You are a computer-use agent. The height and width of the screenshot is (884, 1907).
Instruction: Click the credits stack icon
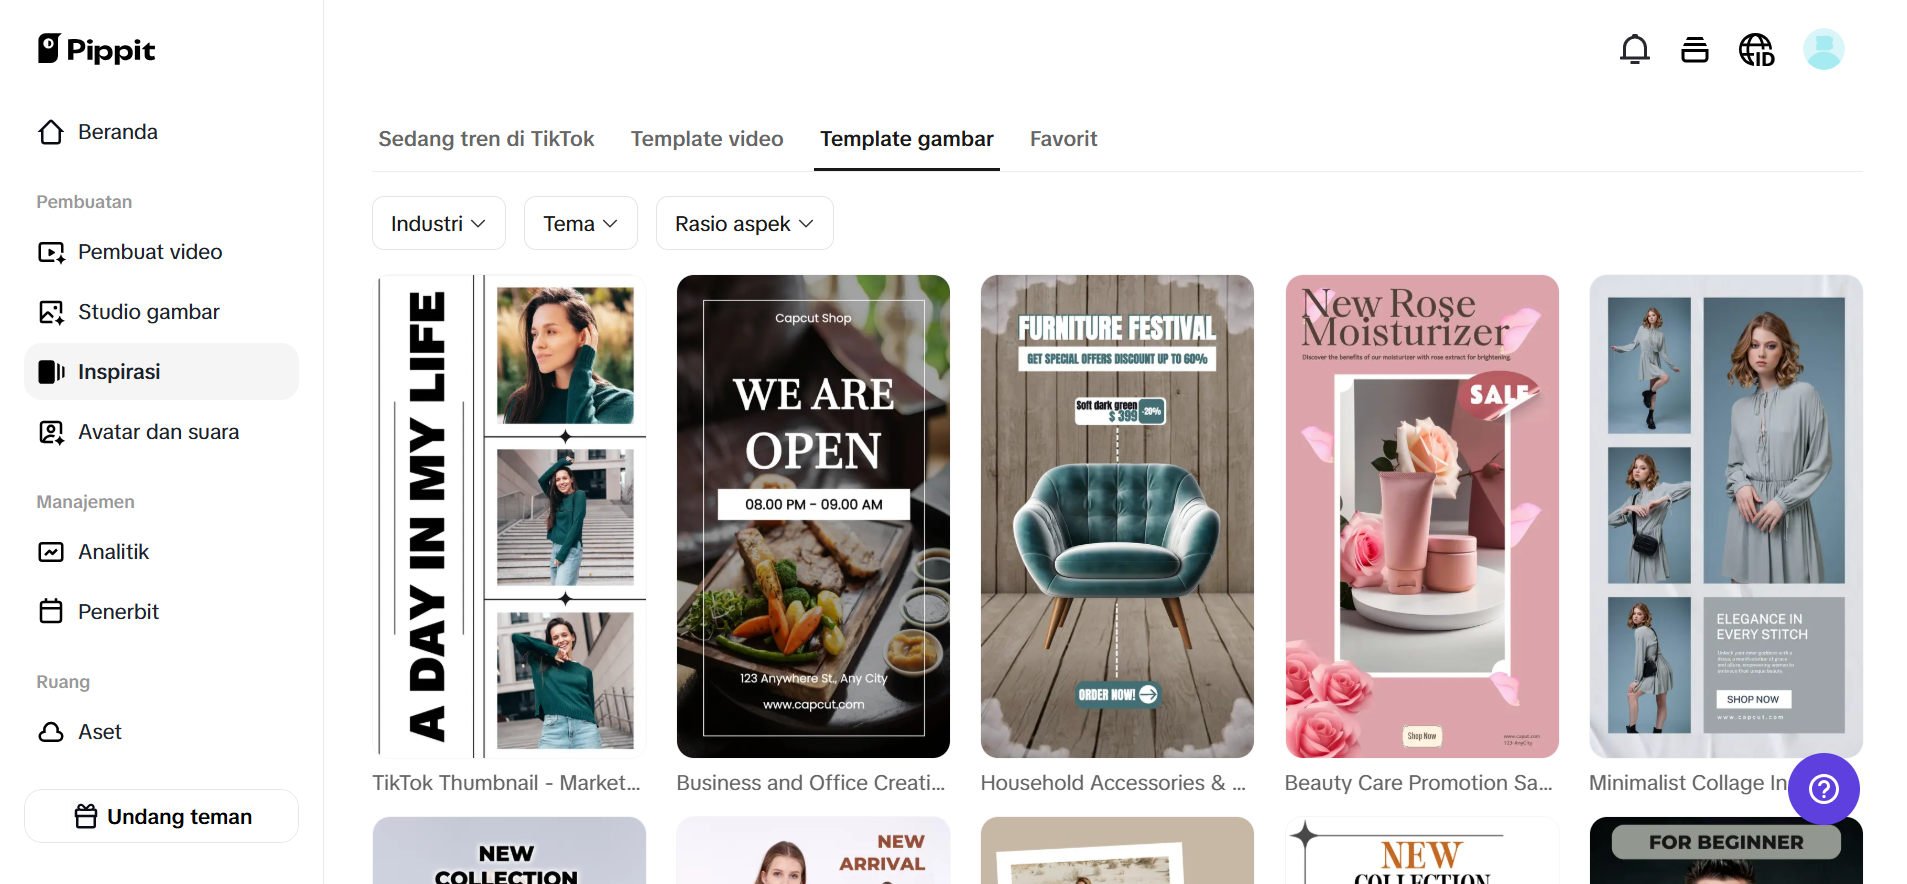[x=1694, y=49]
